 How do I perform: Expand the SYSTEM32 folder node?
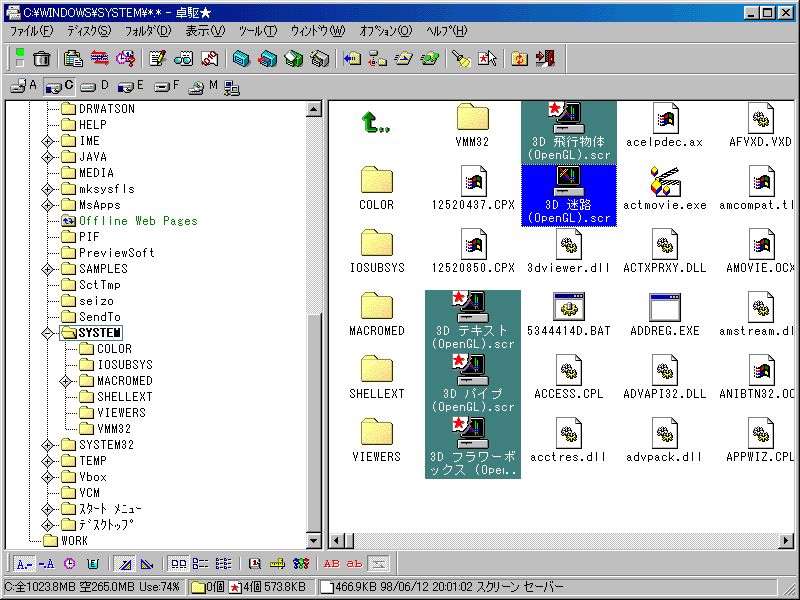pos(47,445)
